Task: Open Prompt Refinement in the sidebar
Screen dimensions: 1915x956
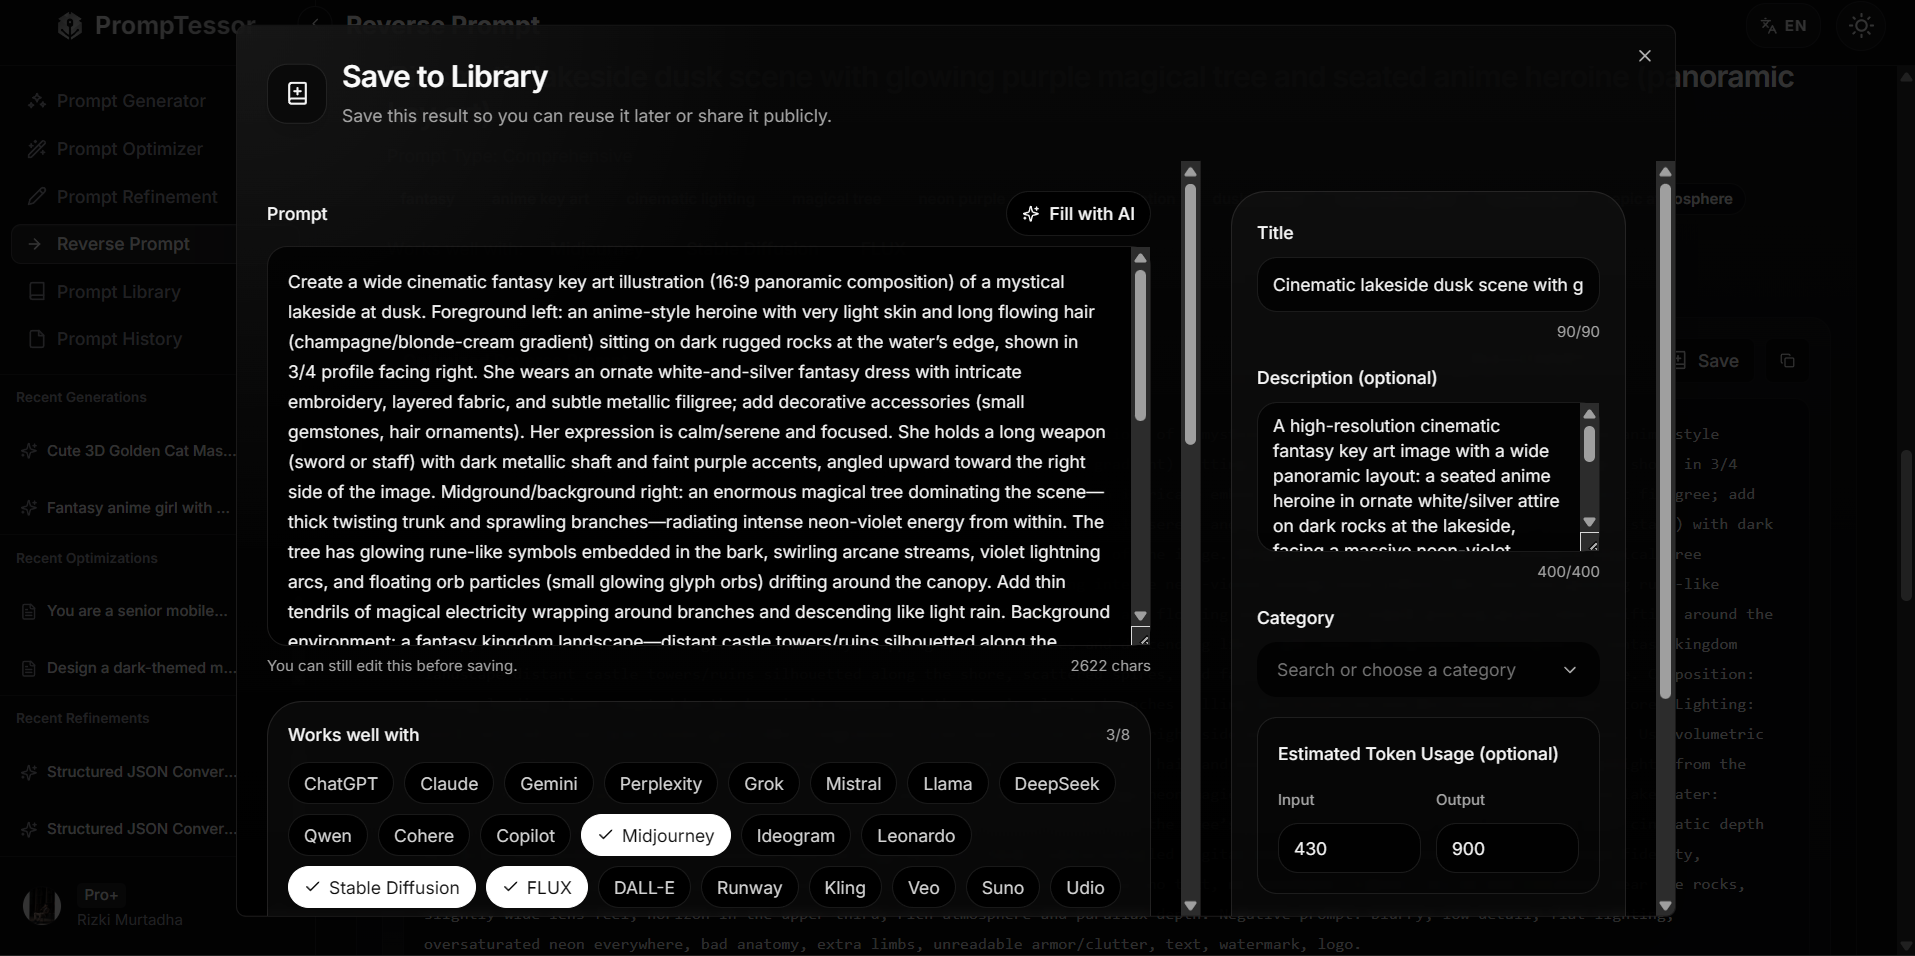Action: 123,197
